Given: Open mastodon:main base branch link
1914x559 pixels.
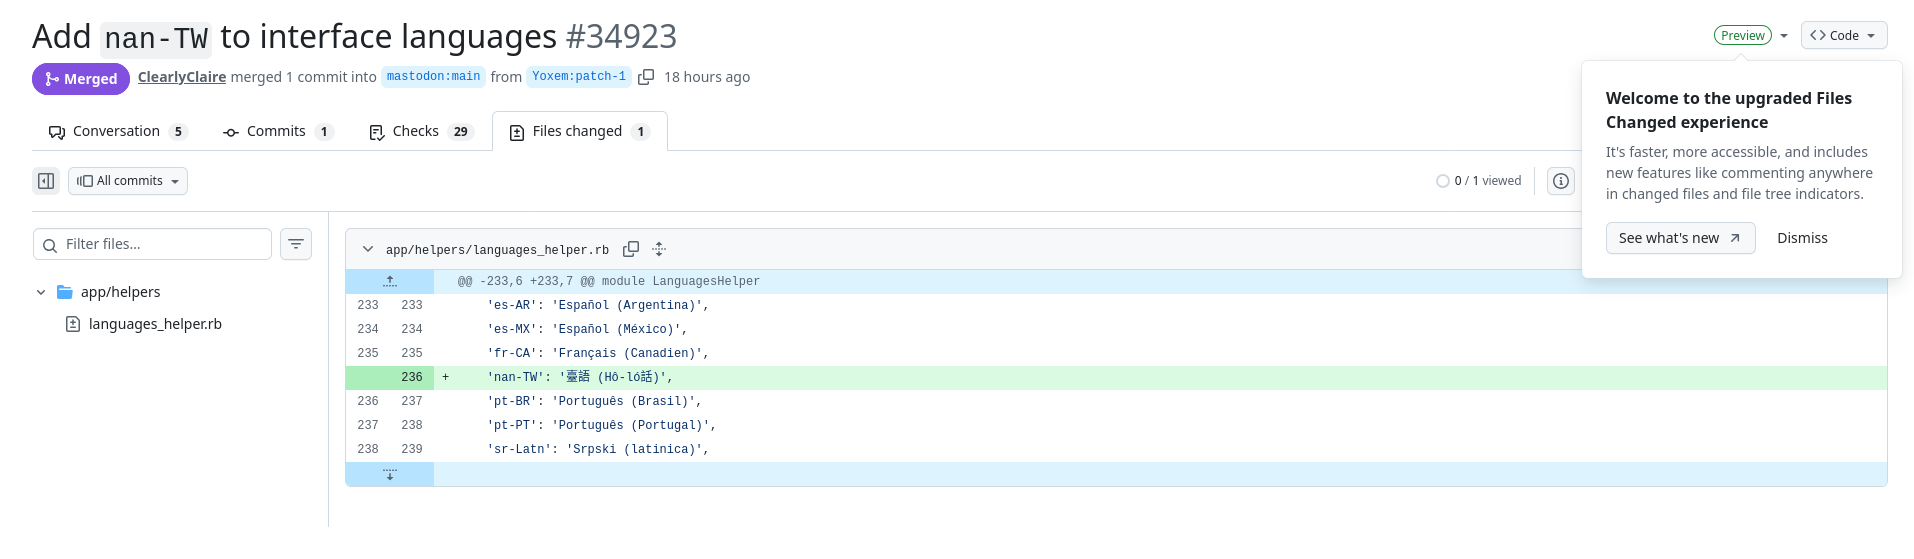Looking at the screenshot, I should 434,77.
